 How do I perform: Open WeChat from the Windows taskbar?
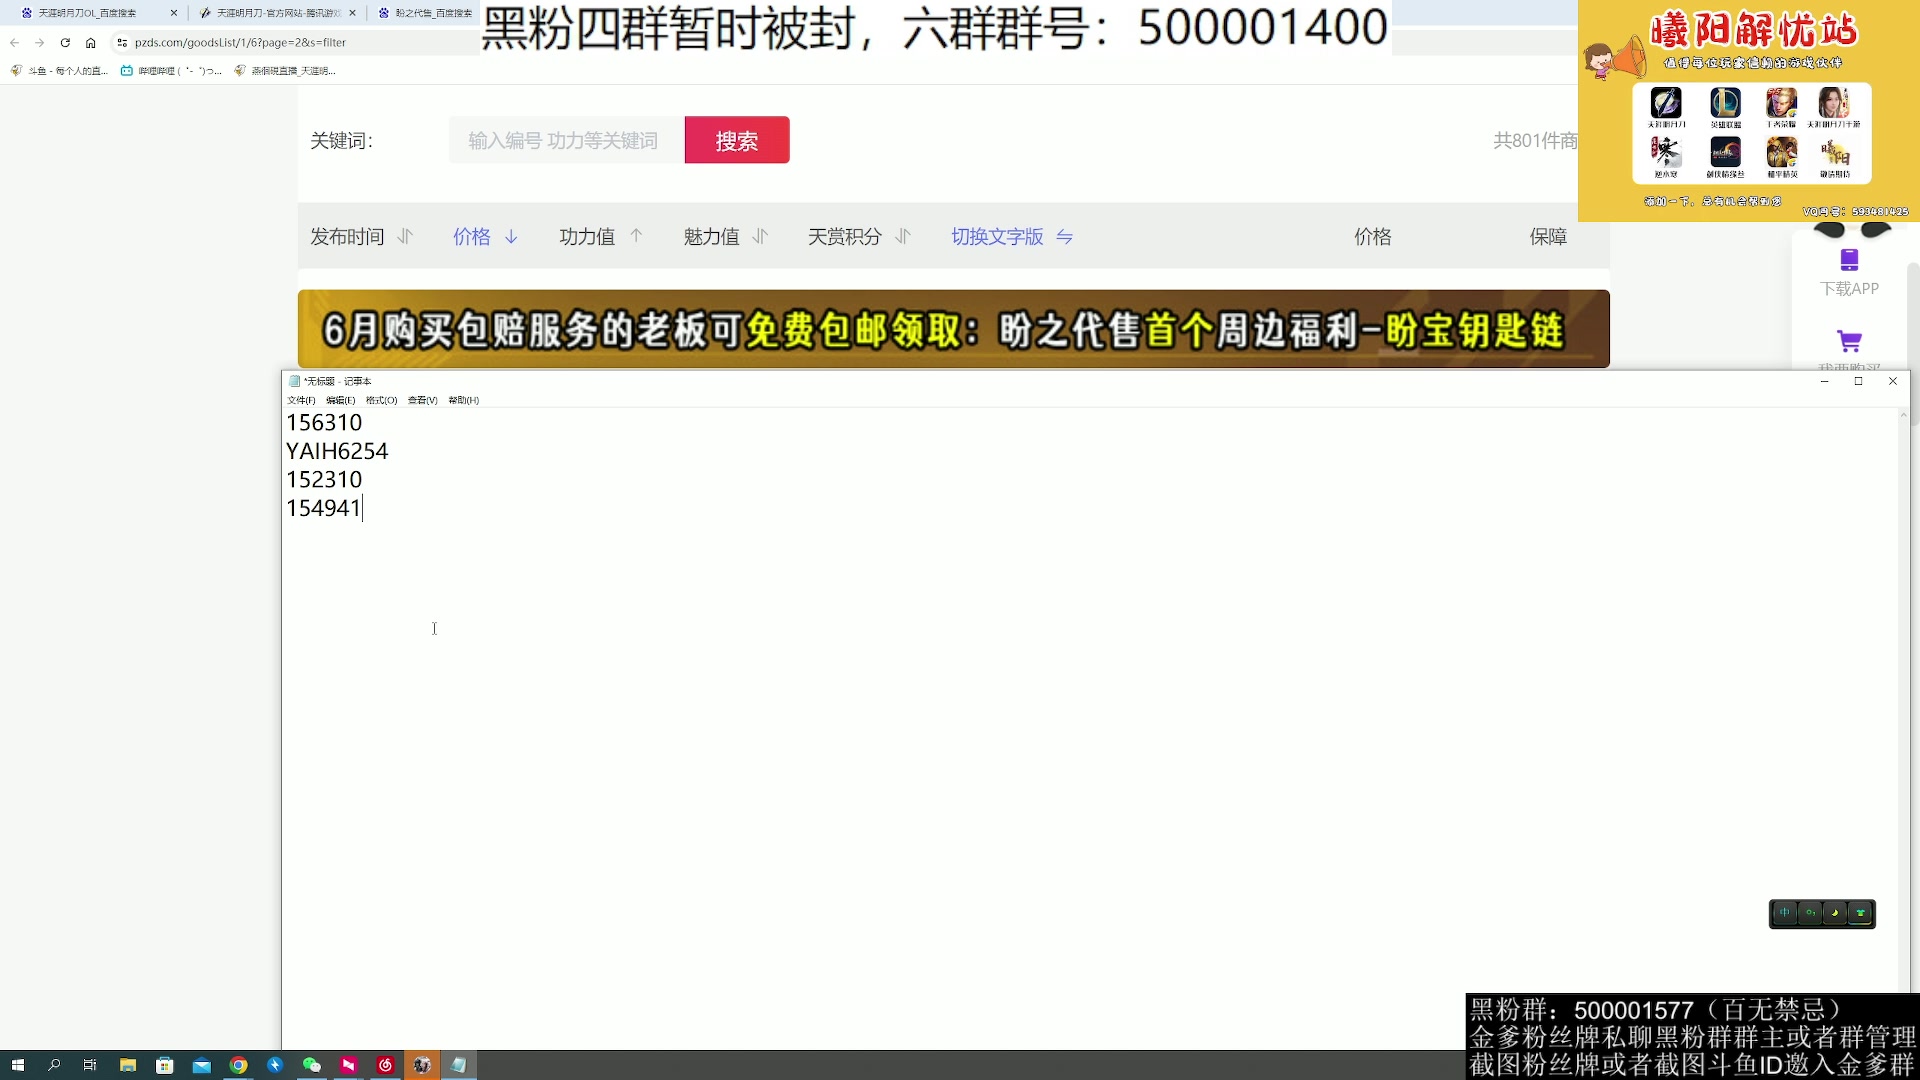coord(311,1065)
